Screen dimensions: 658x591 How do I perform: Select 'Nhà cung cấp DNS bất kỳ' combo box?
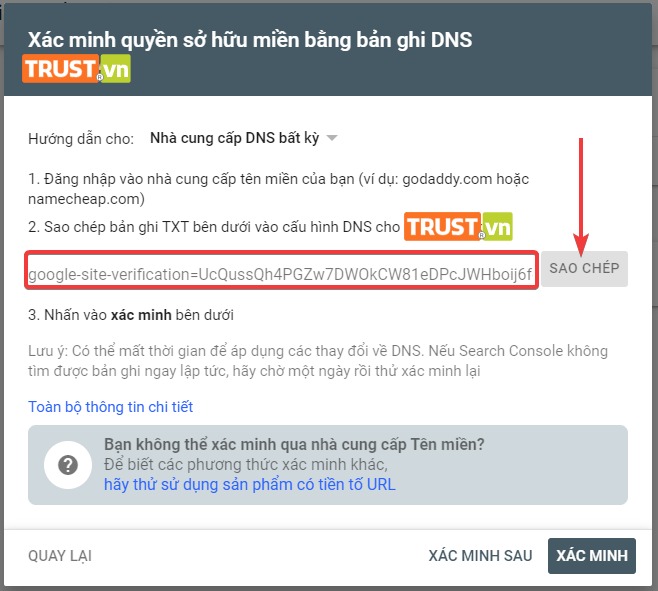tap(244, 138)
